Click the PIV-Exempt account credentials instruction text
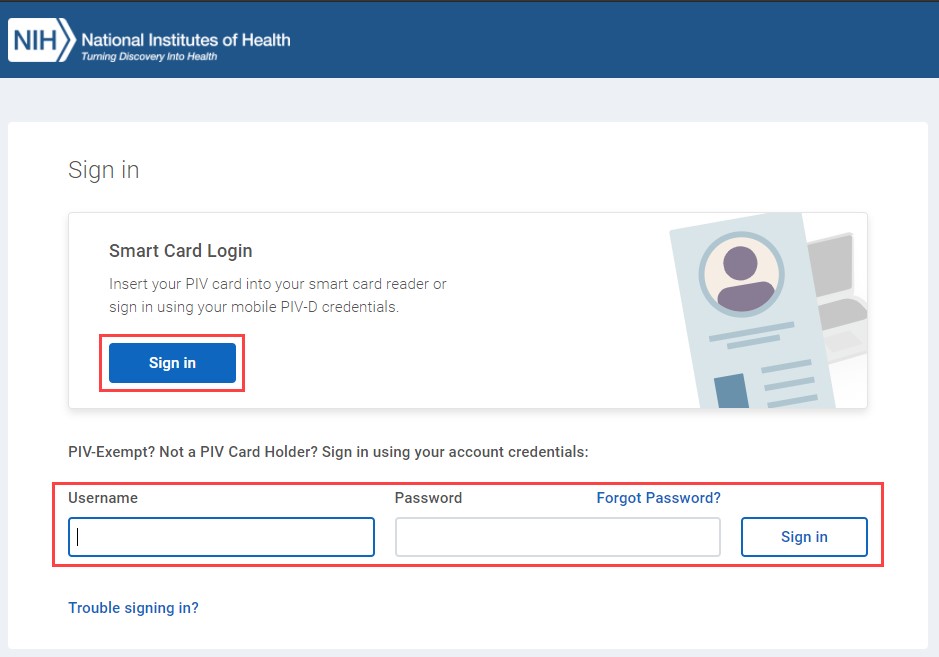Screen dimensions: 939x657 328,452
